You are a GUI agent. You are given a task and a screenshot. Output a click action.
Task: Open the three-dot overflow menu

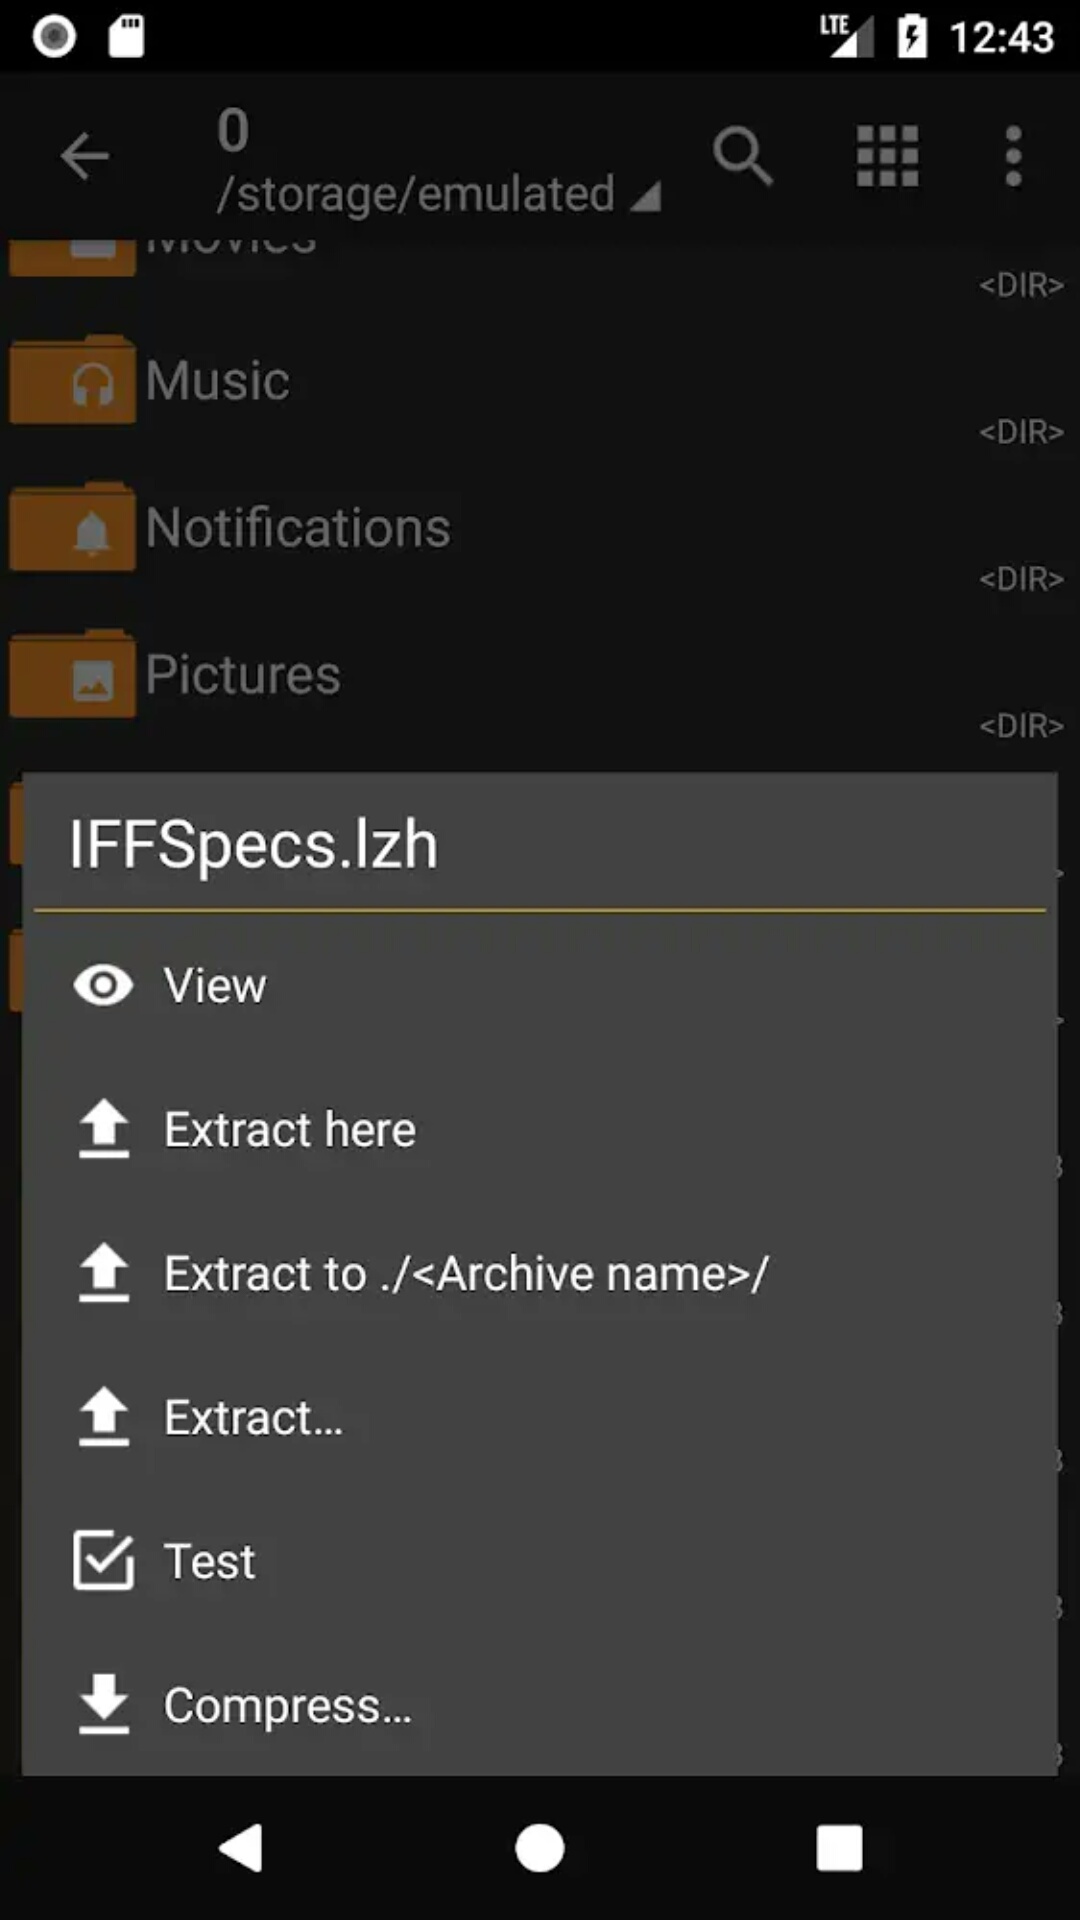point(1013,156)
